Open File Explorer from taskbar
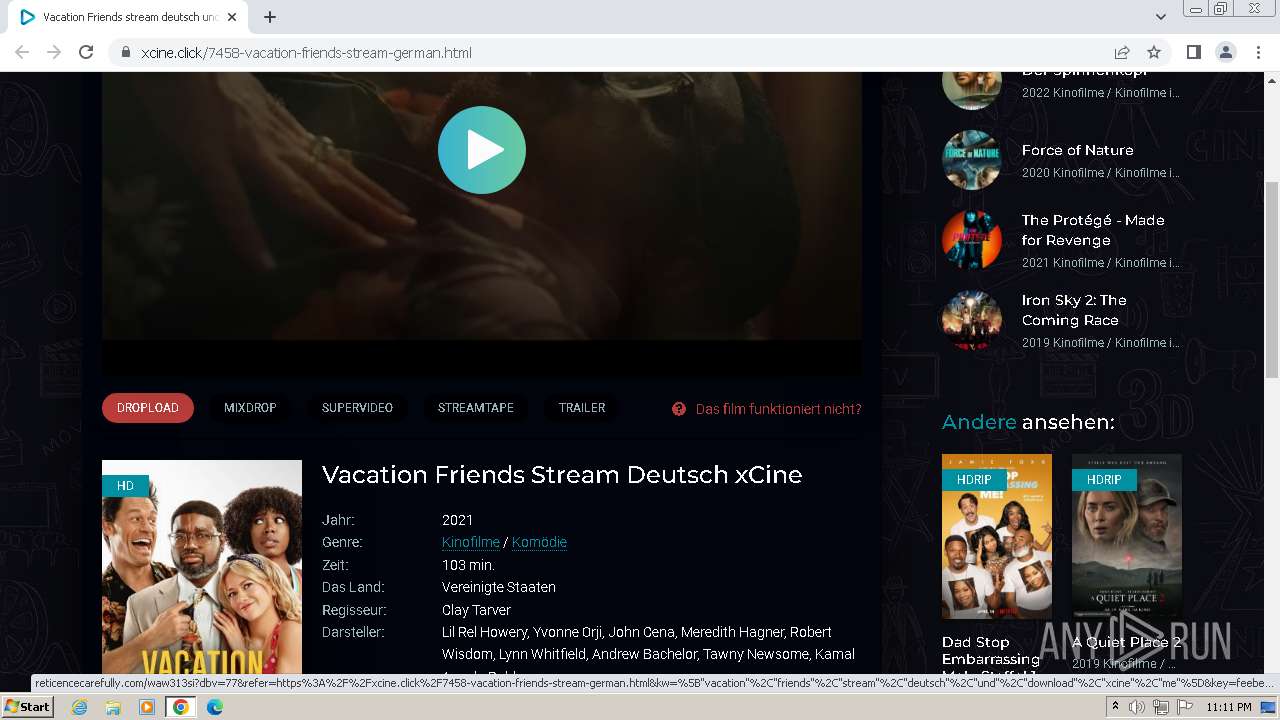This screenshot has height=720, width=1280. [113, 707]
